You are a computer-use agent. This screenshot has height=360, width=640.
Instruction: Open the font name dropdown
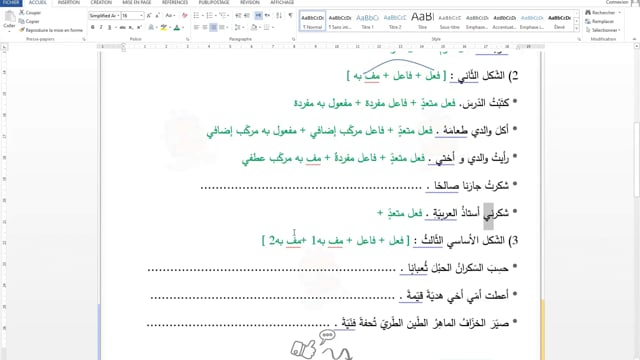118,16
